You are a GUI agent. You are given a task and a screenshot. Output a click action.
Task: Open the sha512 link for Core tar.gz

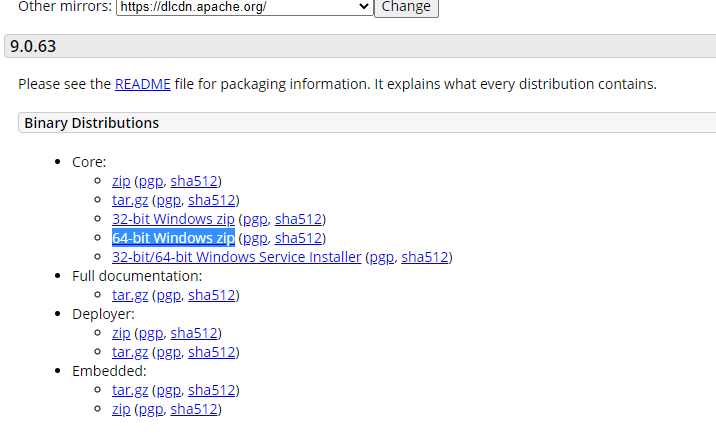211,200
